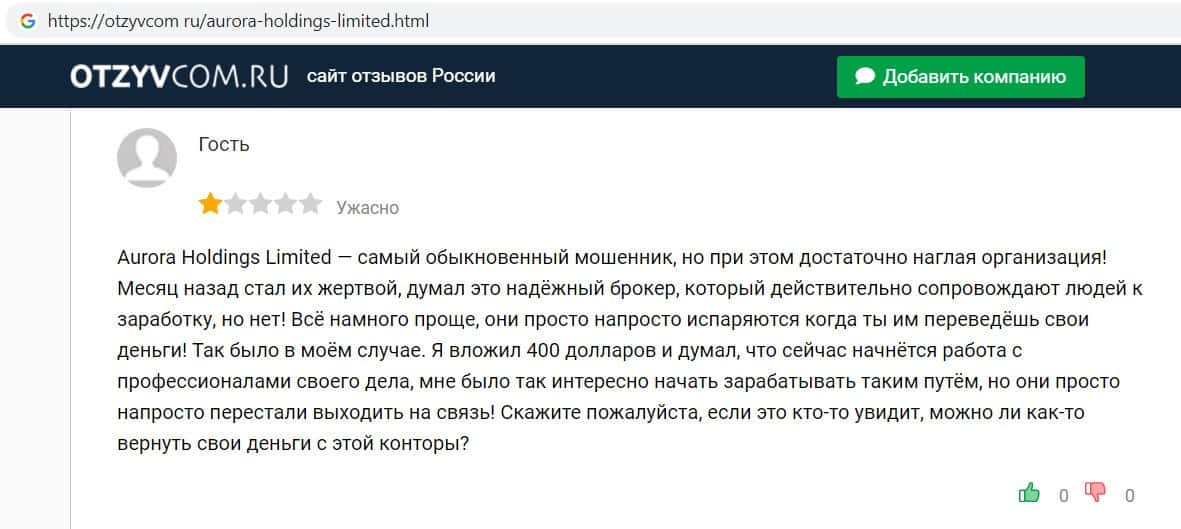The image size is (1181, 529).
Task: Focus the browser URL address field
Action: pos(239,20)
